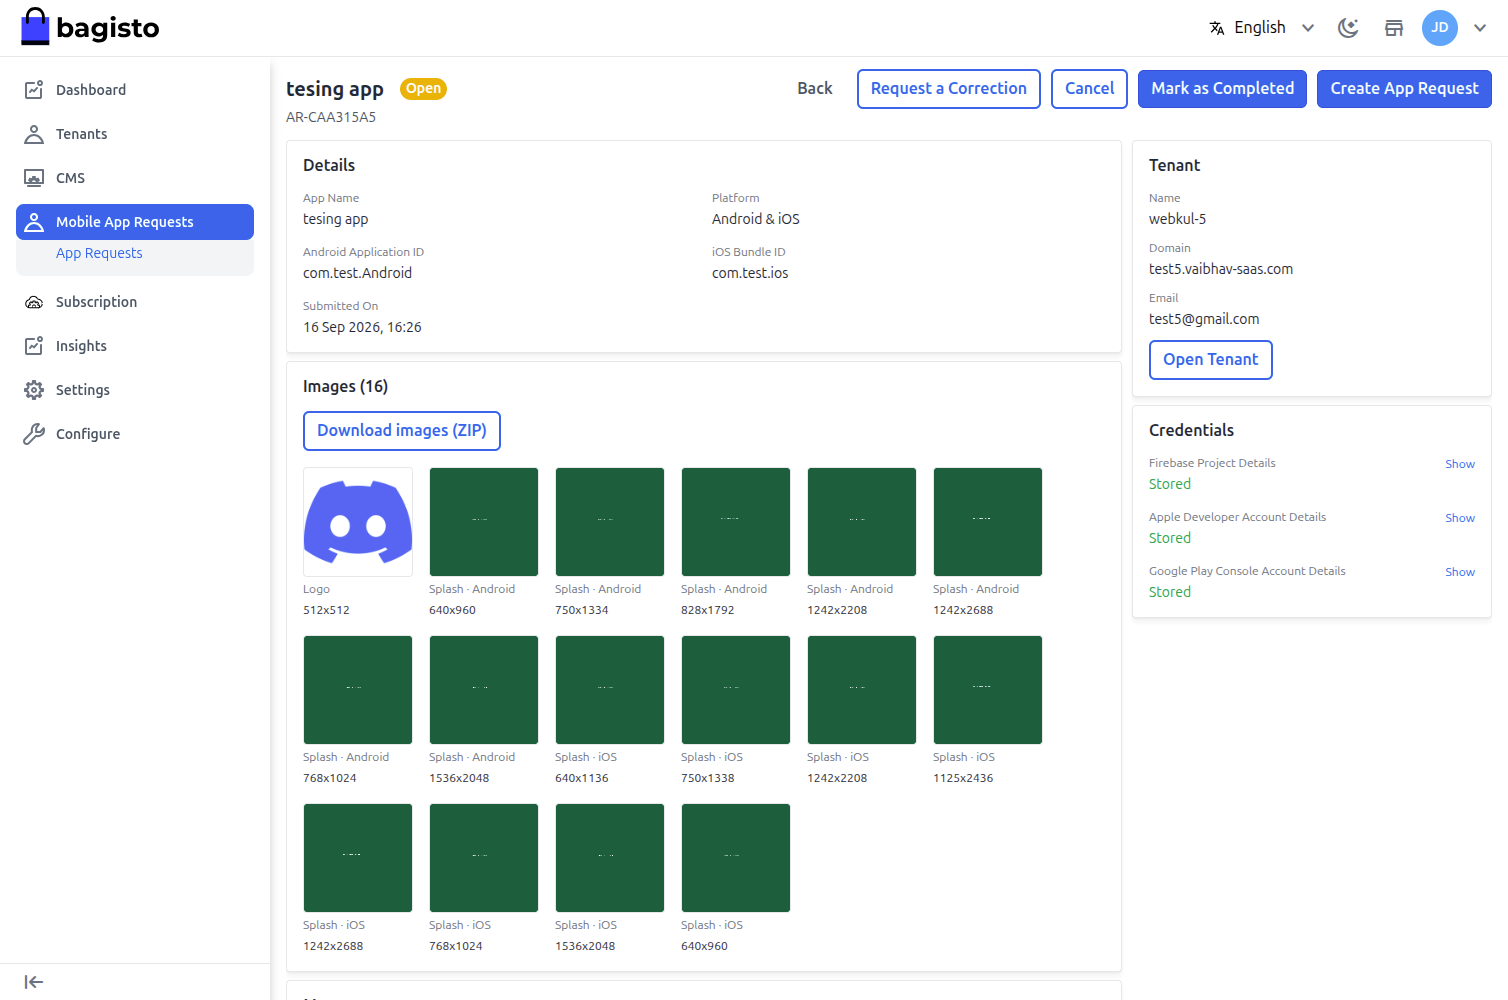Select Mobile App Requests menu item
This screenshot has height=1000, width=1508.
(135, 222)
